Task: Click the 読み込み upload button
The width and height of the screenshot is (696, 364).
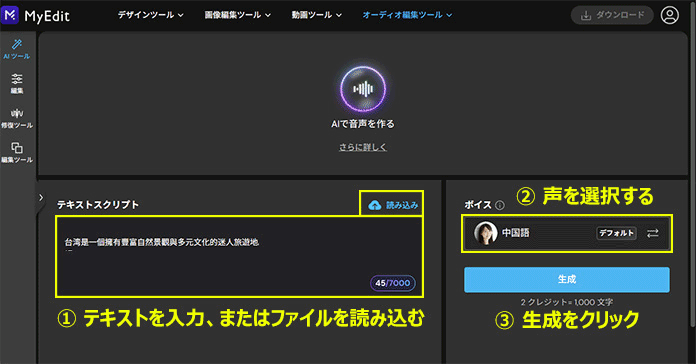Action: click(393, 205)
